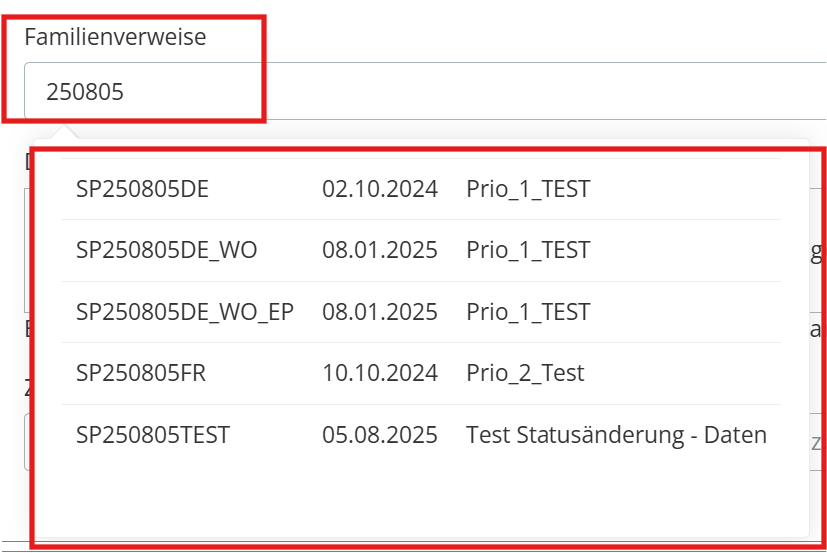Click Prio_1_TEST next to SP250805DE_WO_EP
This screenshot has width=827, height=553.
pos(528,312)
